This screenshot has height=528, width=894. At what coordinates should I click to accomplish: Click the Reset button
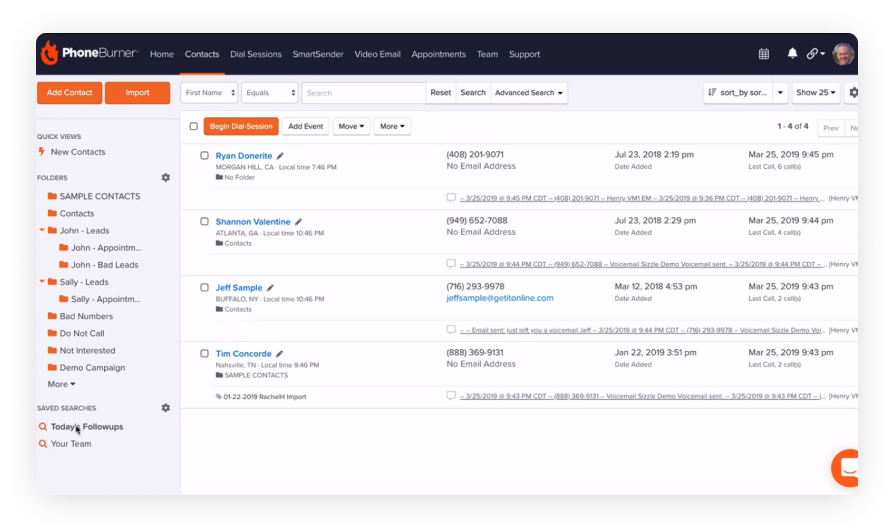point(441,92)
